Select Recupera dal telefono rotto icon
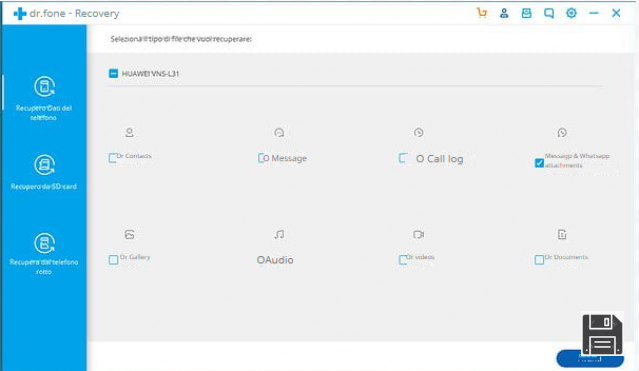Image resolution: width=639 pixels, height=371 pixels. click(44, 243)
